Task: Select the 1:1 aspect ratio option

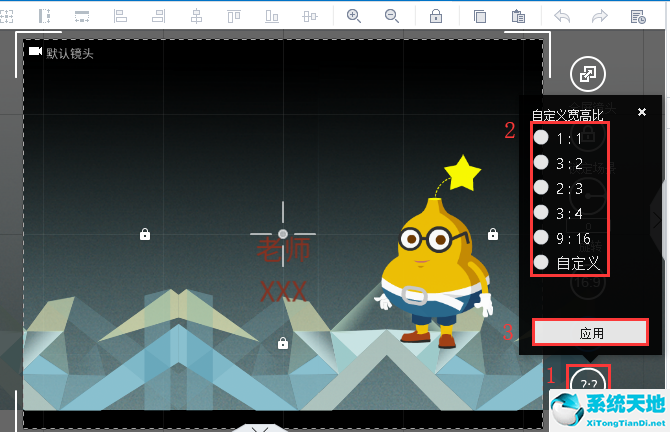Action: (541, 138)
